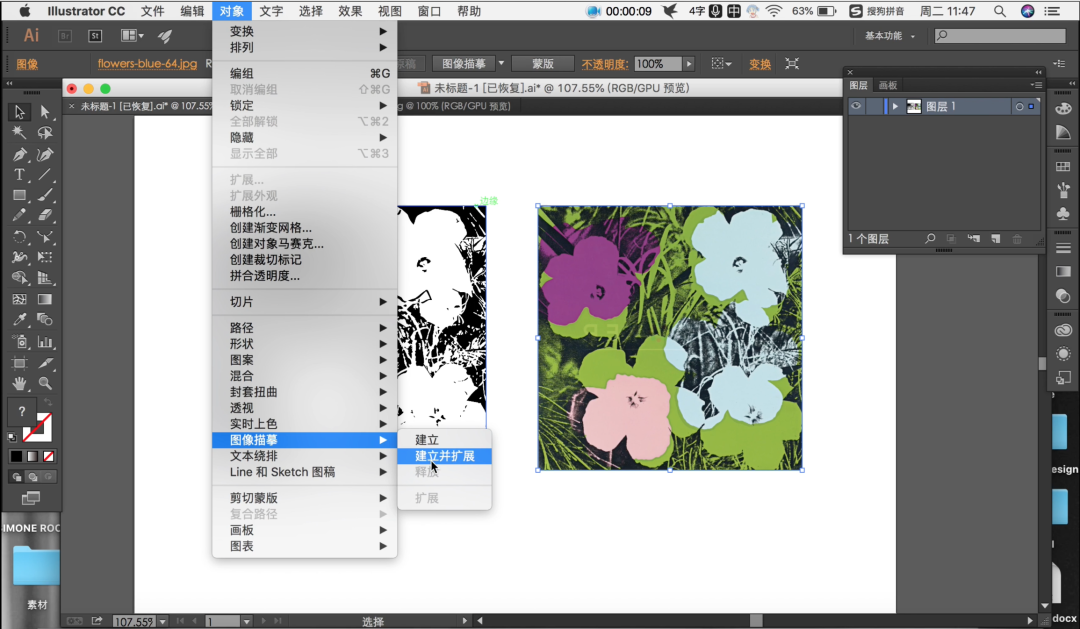Select the Pen tool

(x=19, y=154)
